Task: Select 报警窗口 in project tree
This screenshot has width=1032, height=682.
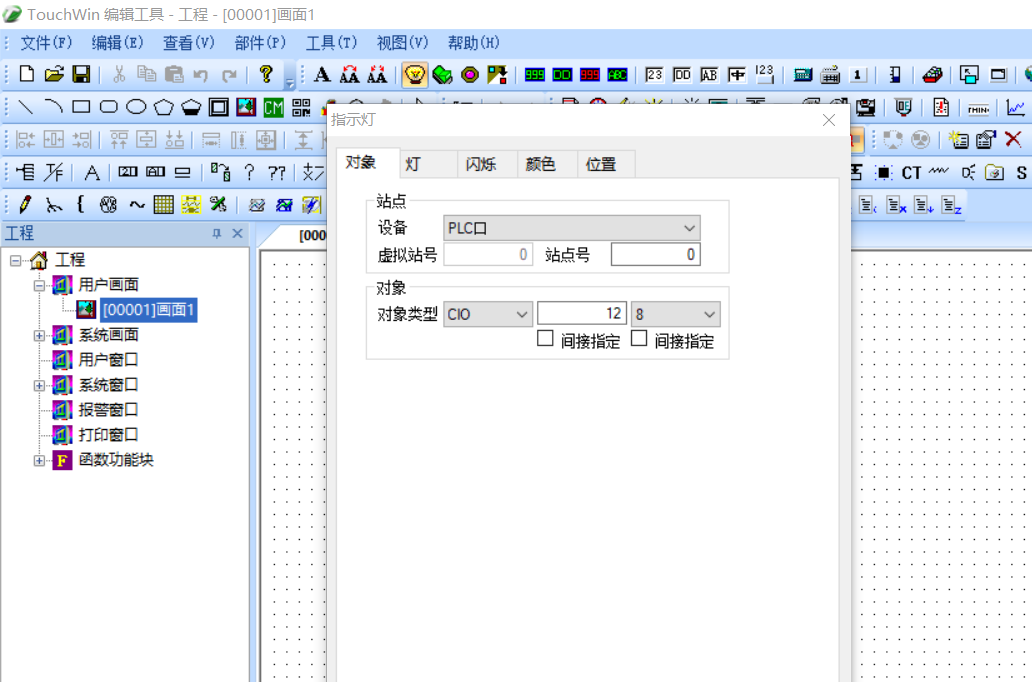Action: pos(108,410)
